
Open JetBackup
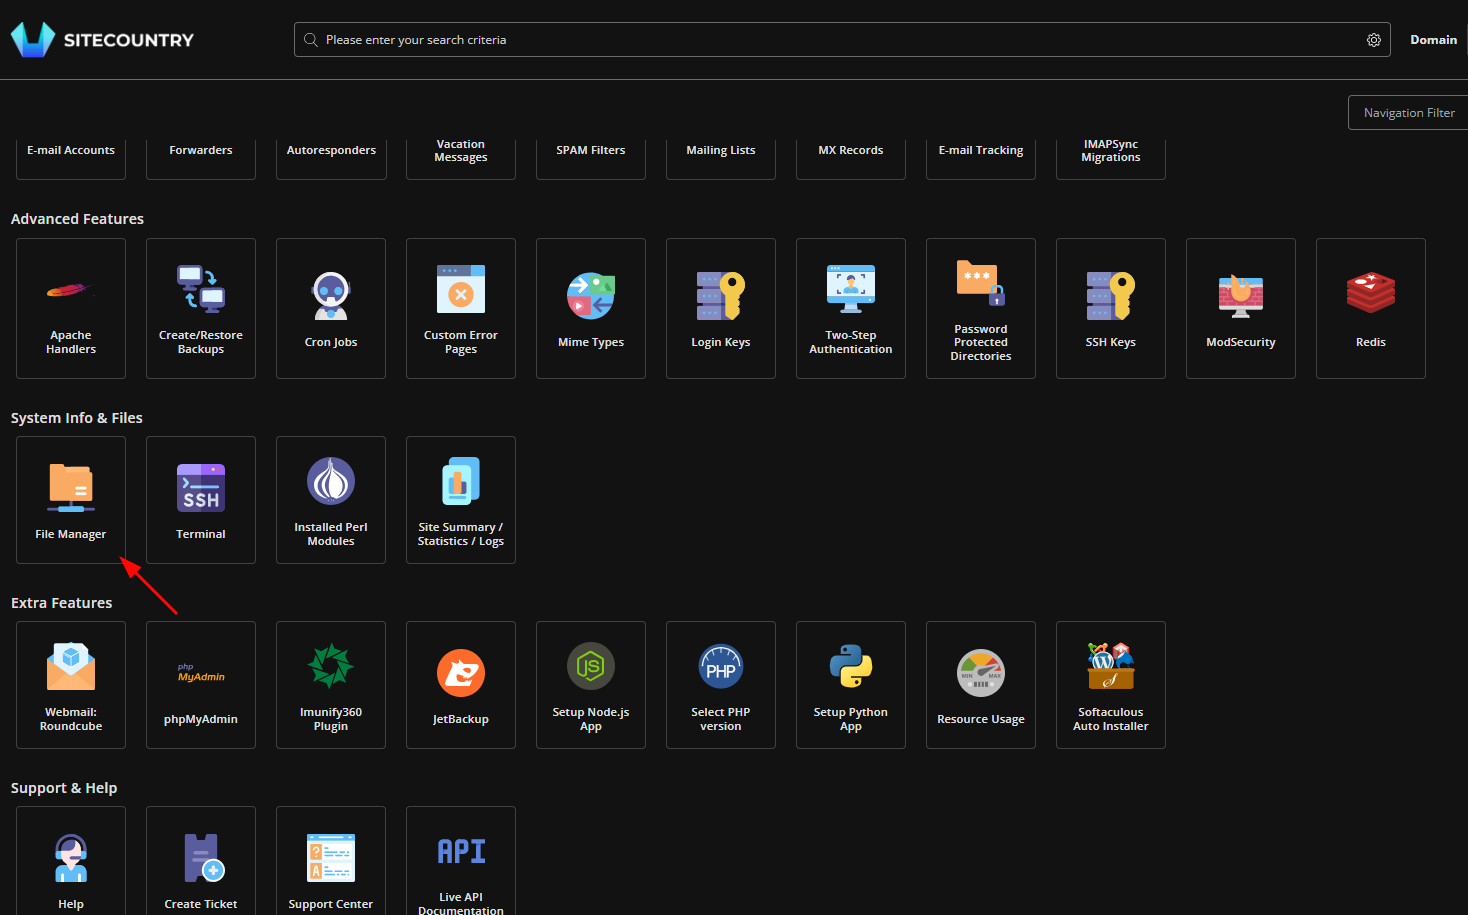461,685
